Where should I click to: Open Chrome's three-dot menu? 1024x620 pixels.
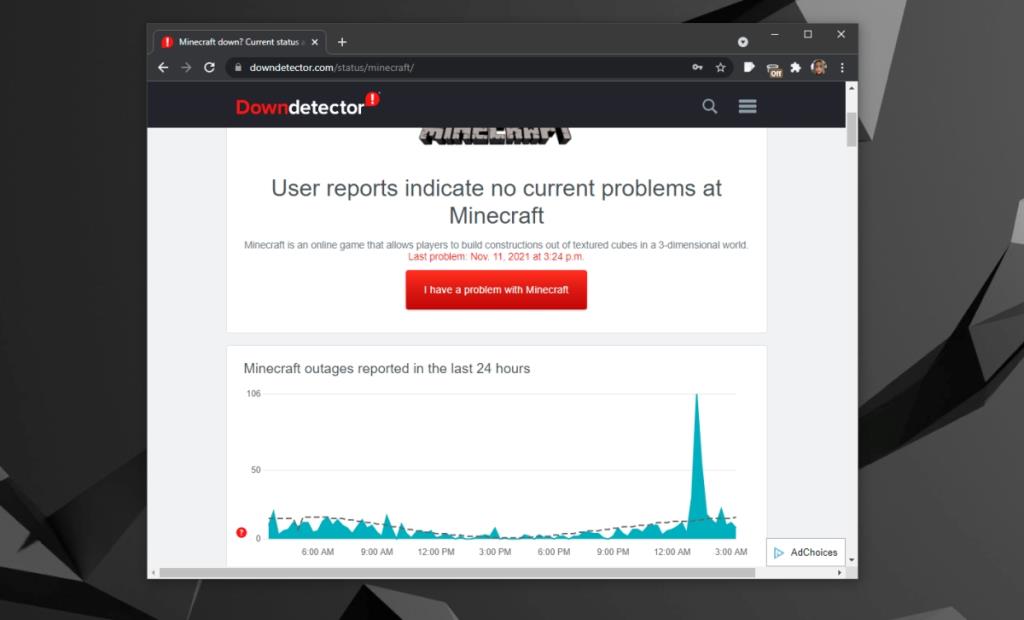coord(843,67)
